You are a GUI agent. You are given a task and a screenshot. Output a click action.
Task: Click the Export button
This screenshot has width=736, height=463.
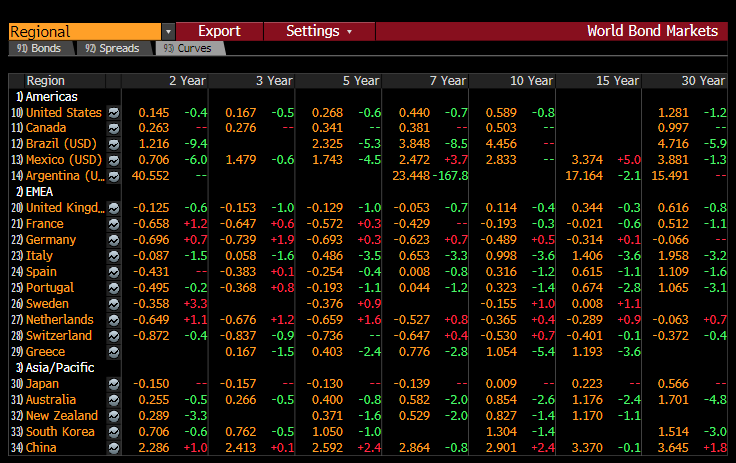coord(219,31)
